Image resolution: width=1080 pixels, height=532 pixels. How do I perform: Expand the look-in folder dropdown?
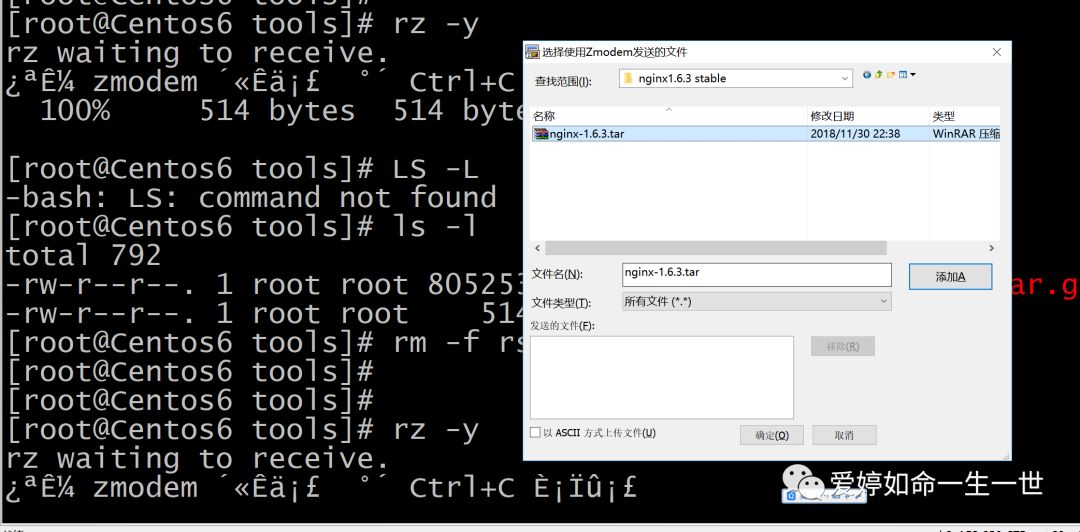pyautogui.click(x=845, y=79)
